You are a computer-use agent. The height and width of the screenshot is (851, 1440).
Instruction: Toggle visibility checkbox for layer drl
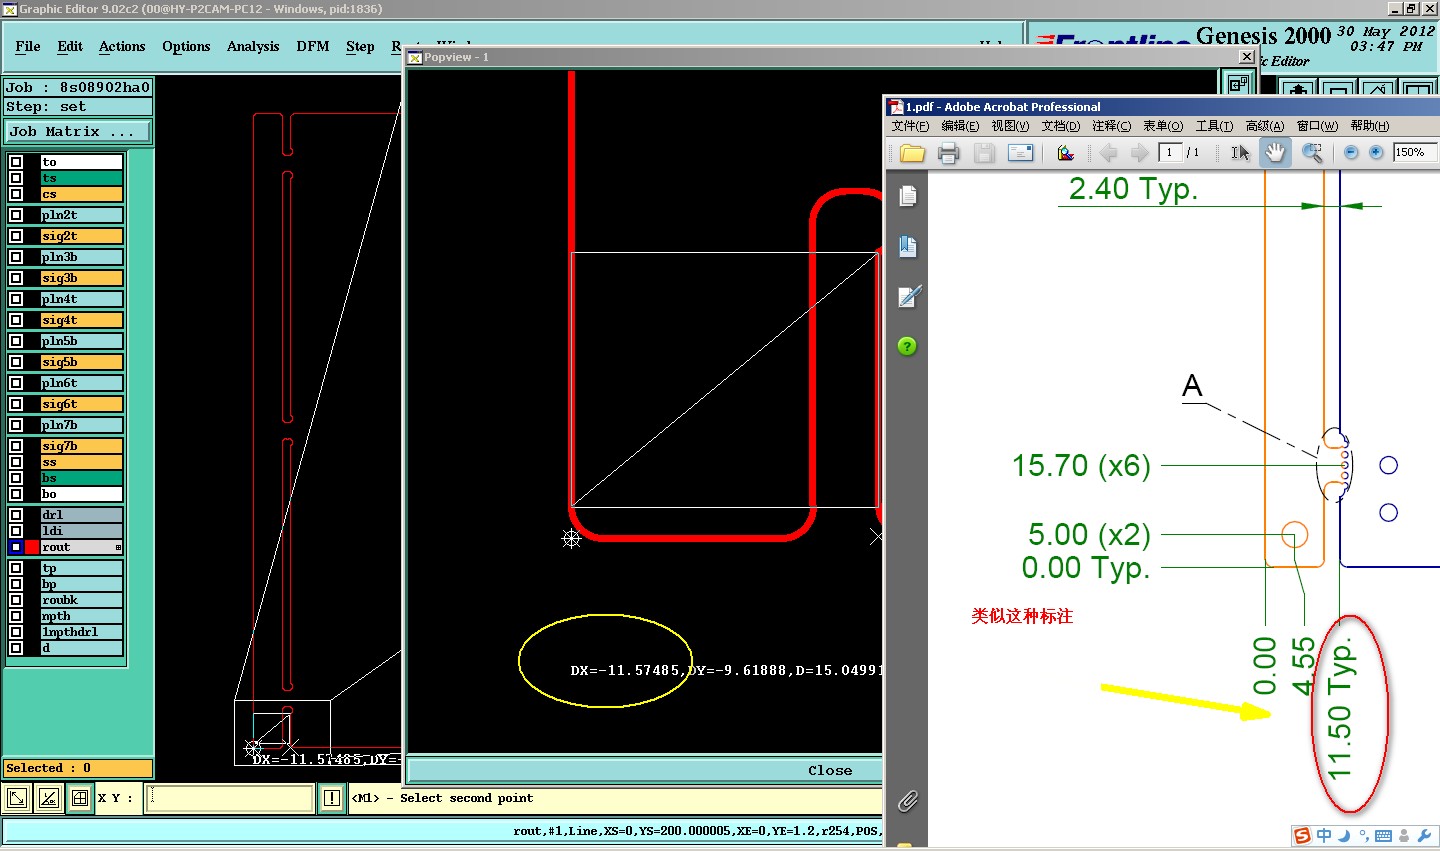click(x=16, y=515)
